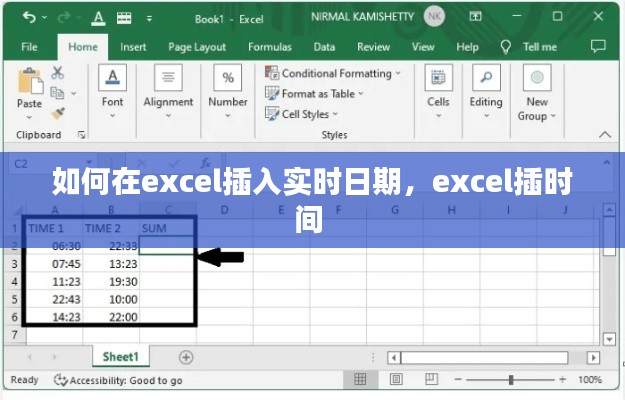The width and height of the screenshot is (625, 400).
Task: Click the Cut scissors icon
Action: [58, 72]
